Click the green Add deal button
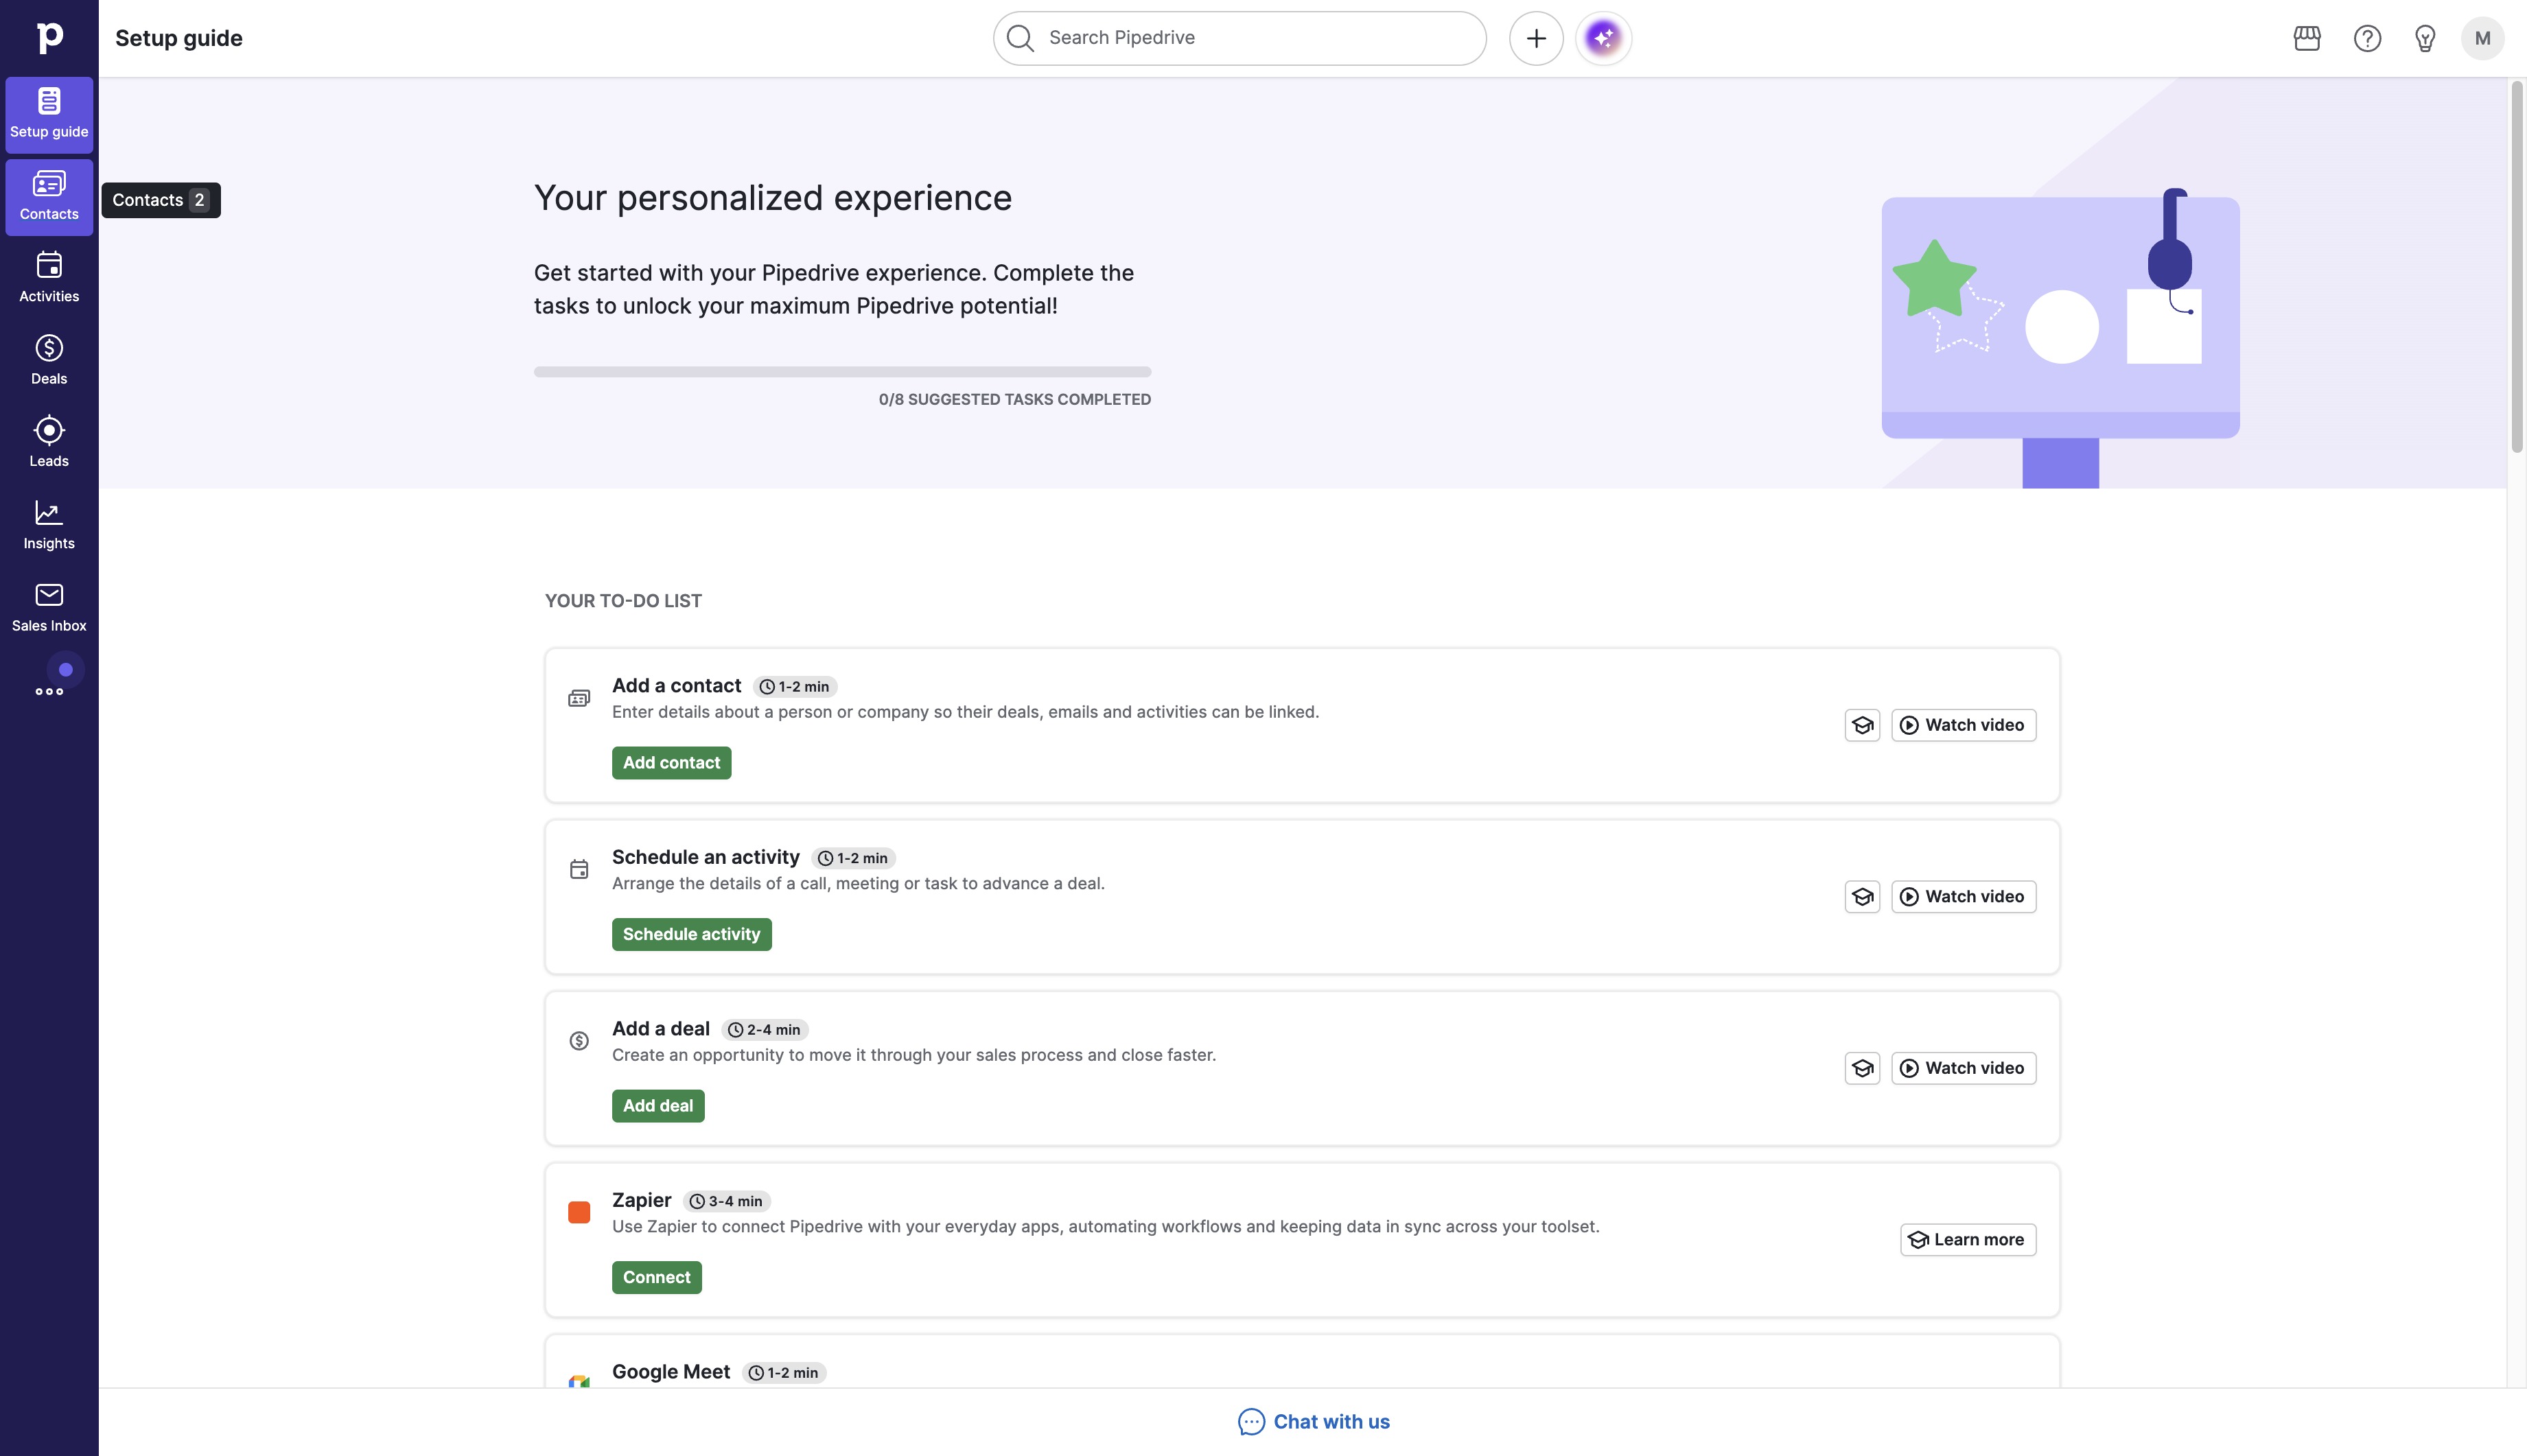Screen dimensions: 2527x1456 point(658,1105)
